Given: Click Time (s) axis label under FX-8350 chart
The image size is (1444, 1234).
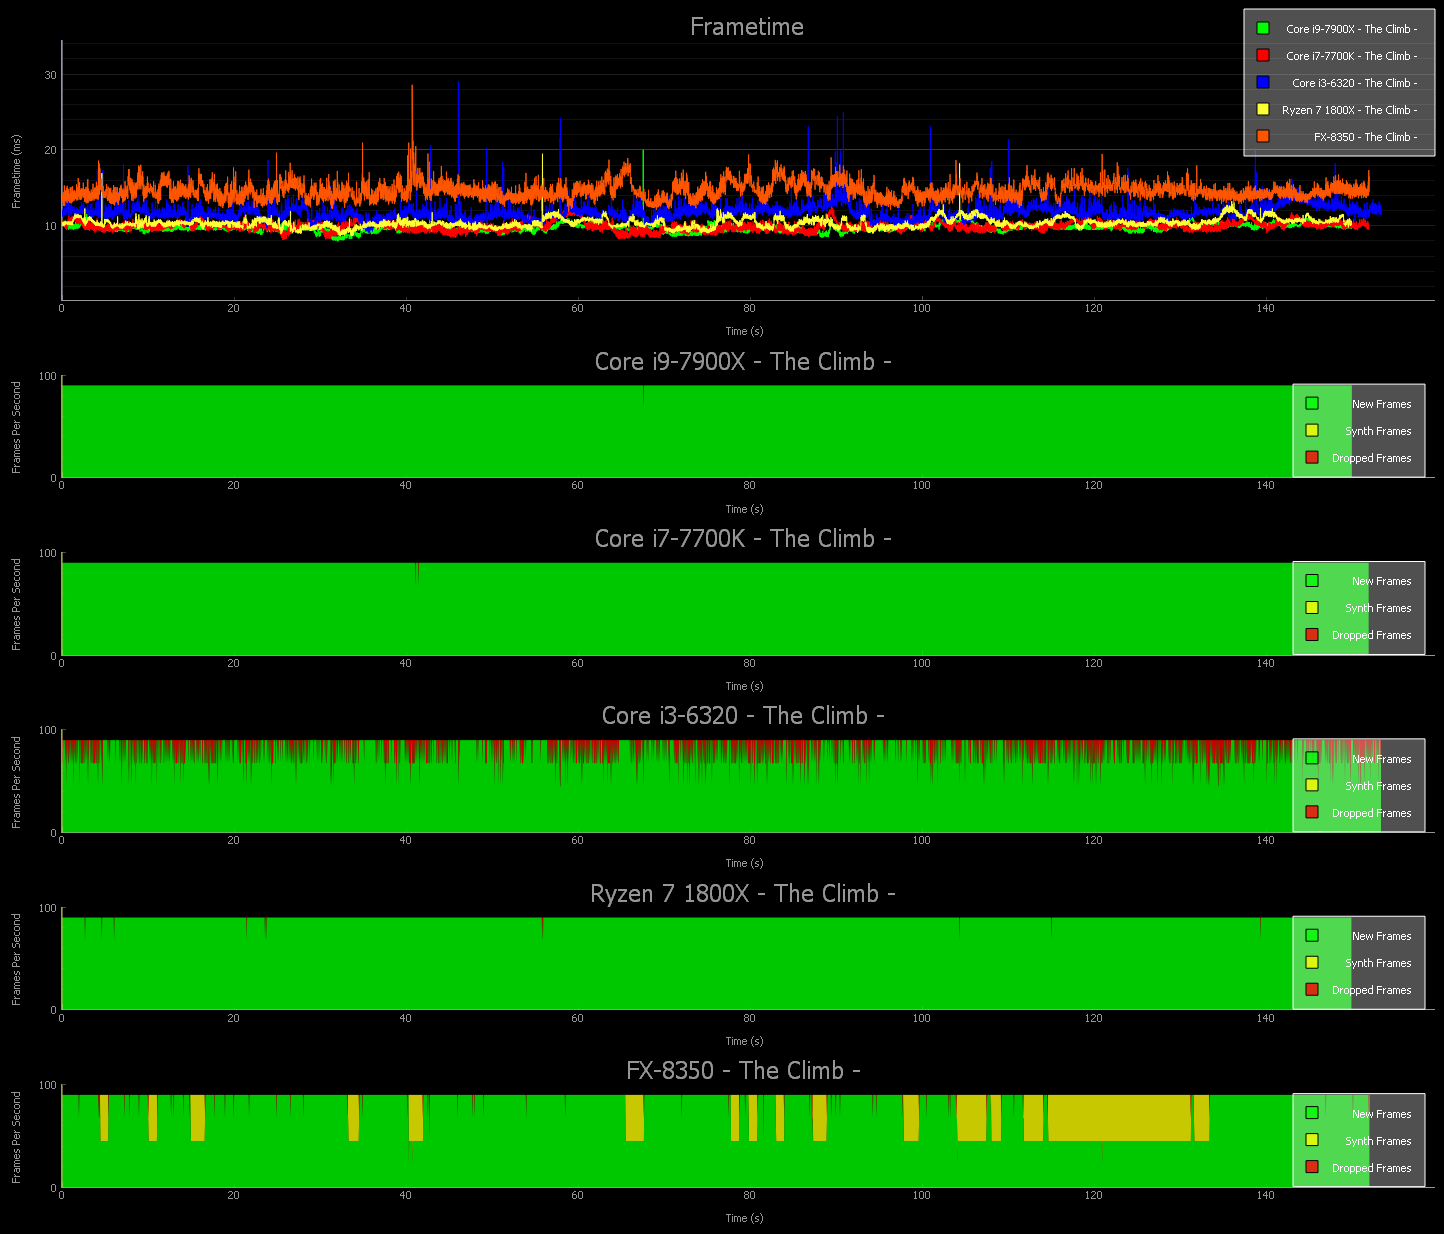Looking at the screenshot, I should click(x=744, y=1218).
